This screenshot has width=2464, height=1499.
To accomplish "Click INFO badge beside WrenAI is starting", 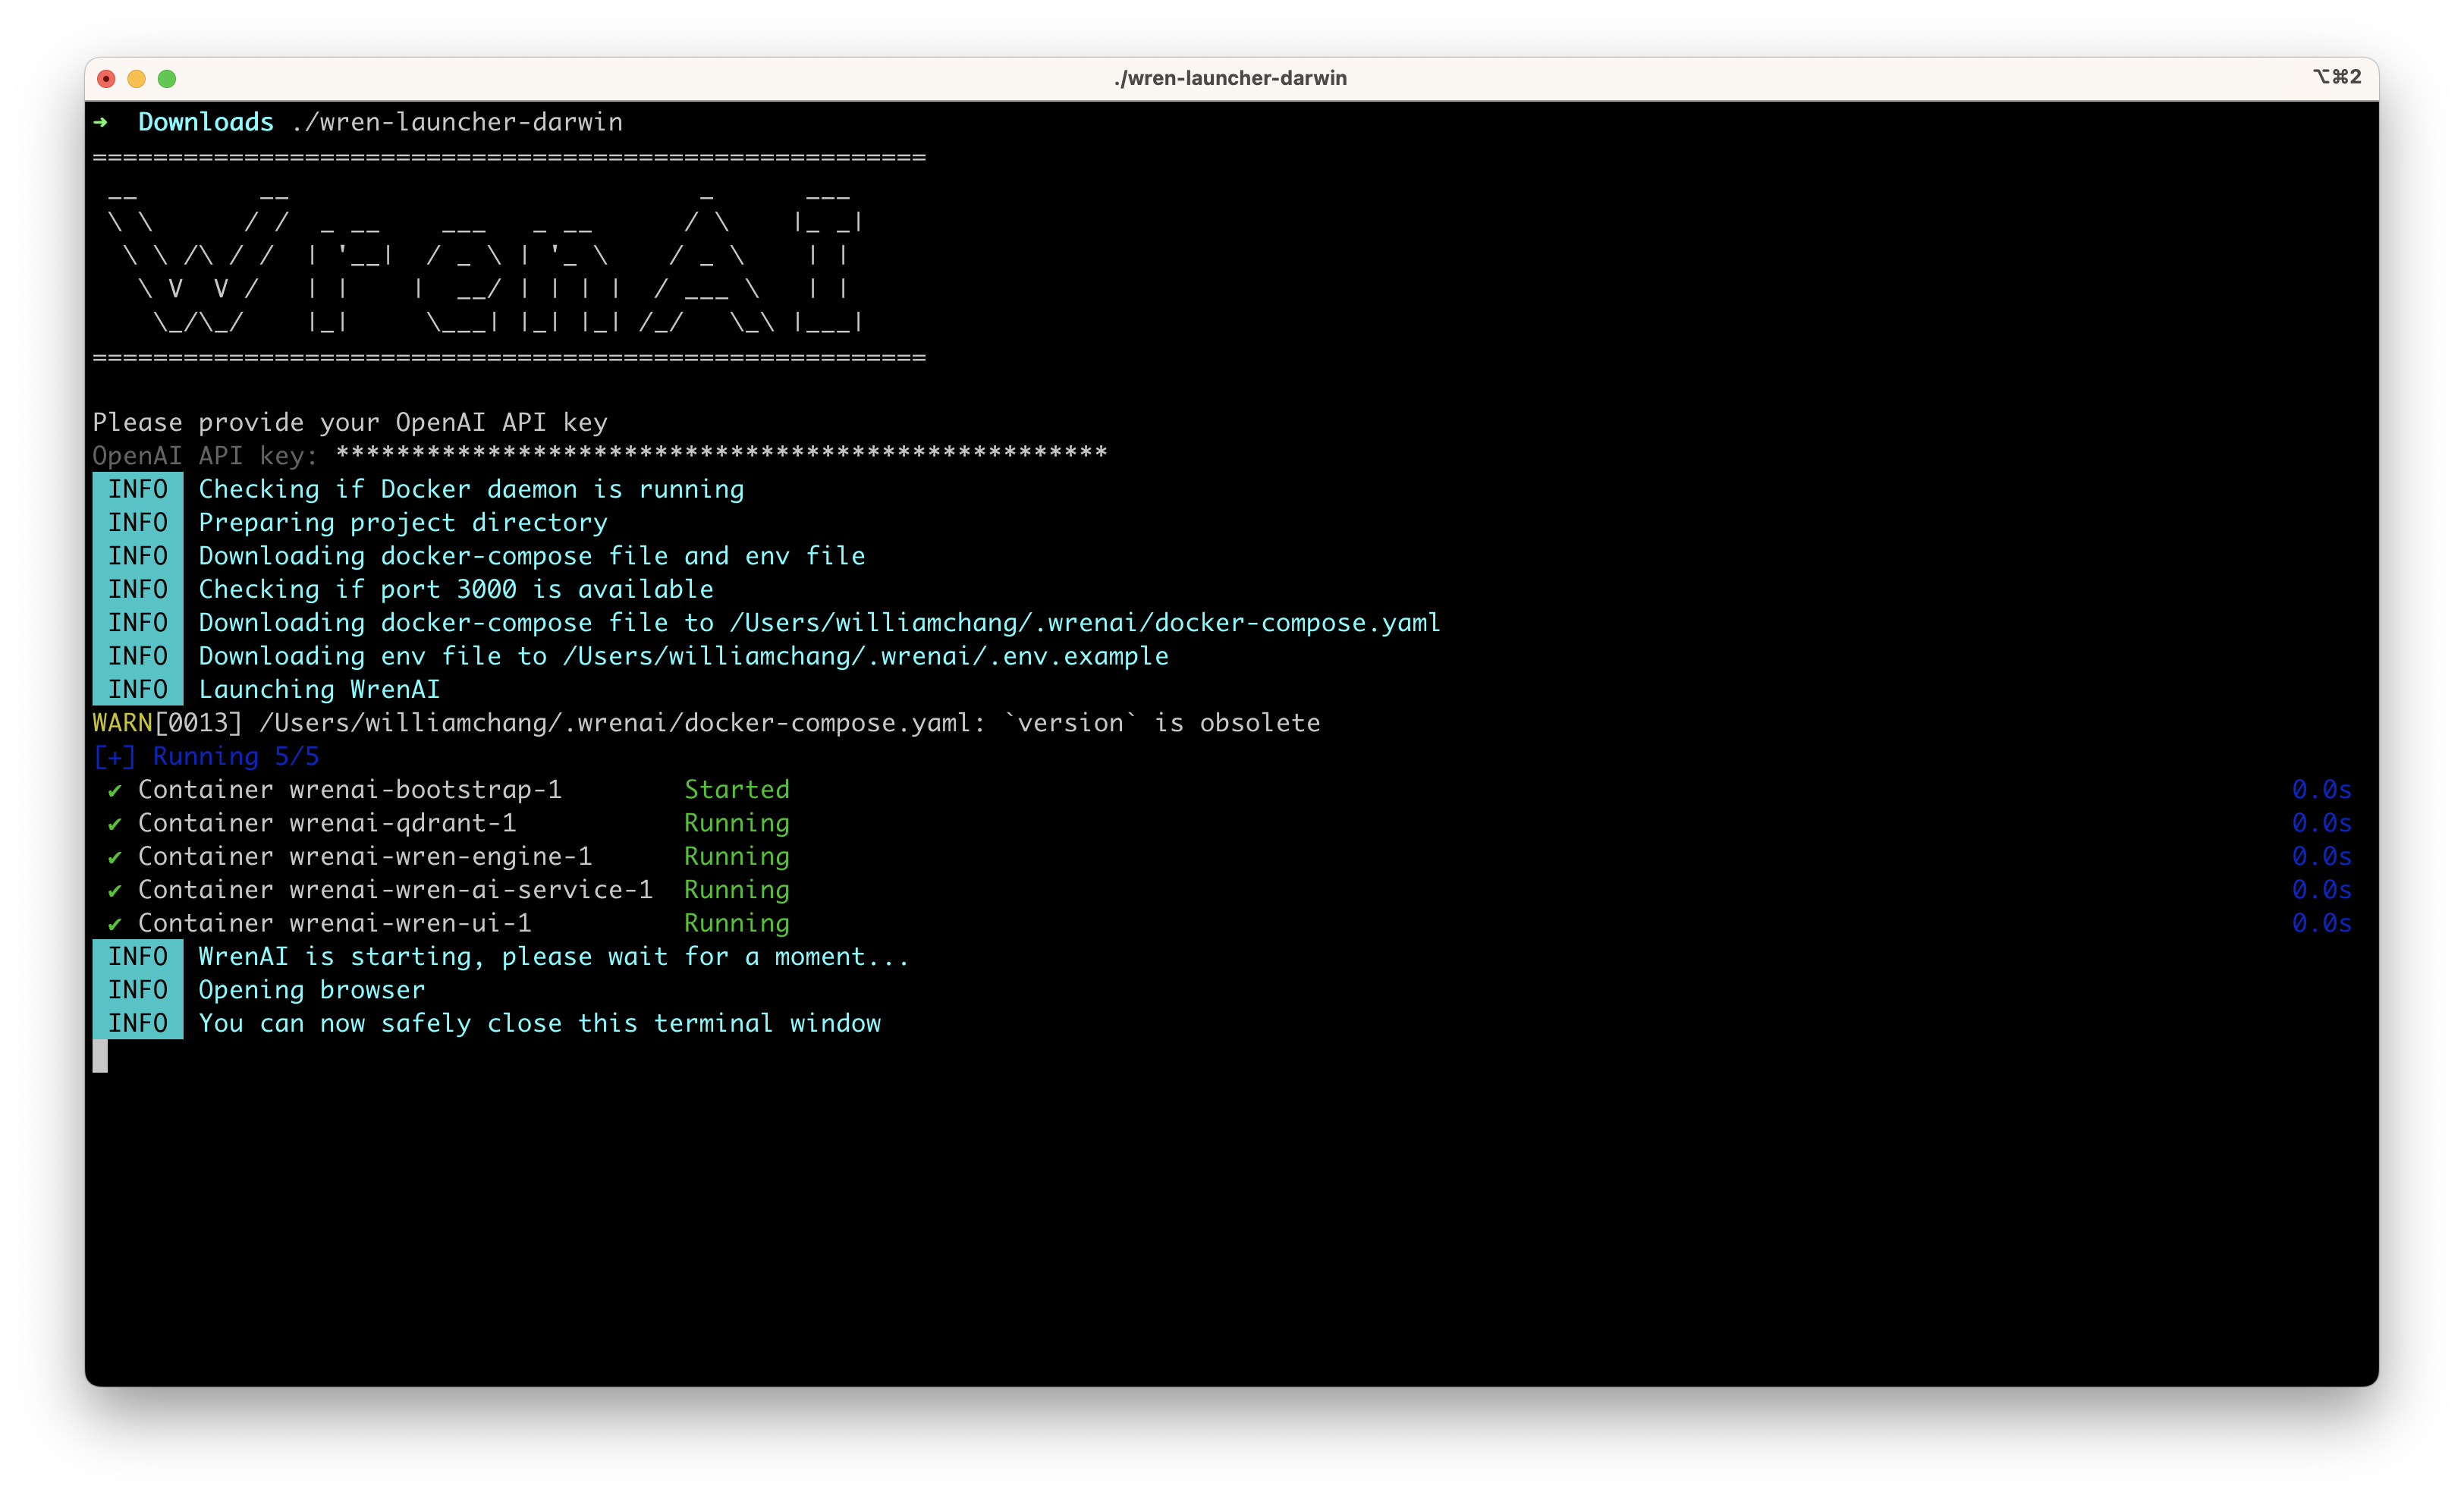I will coord(138,957).
